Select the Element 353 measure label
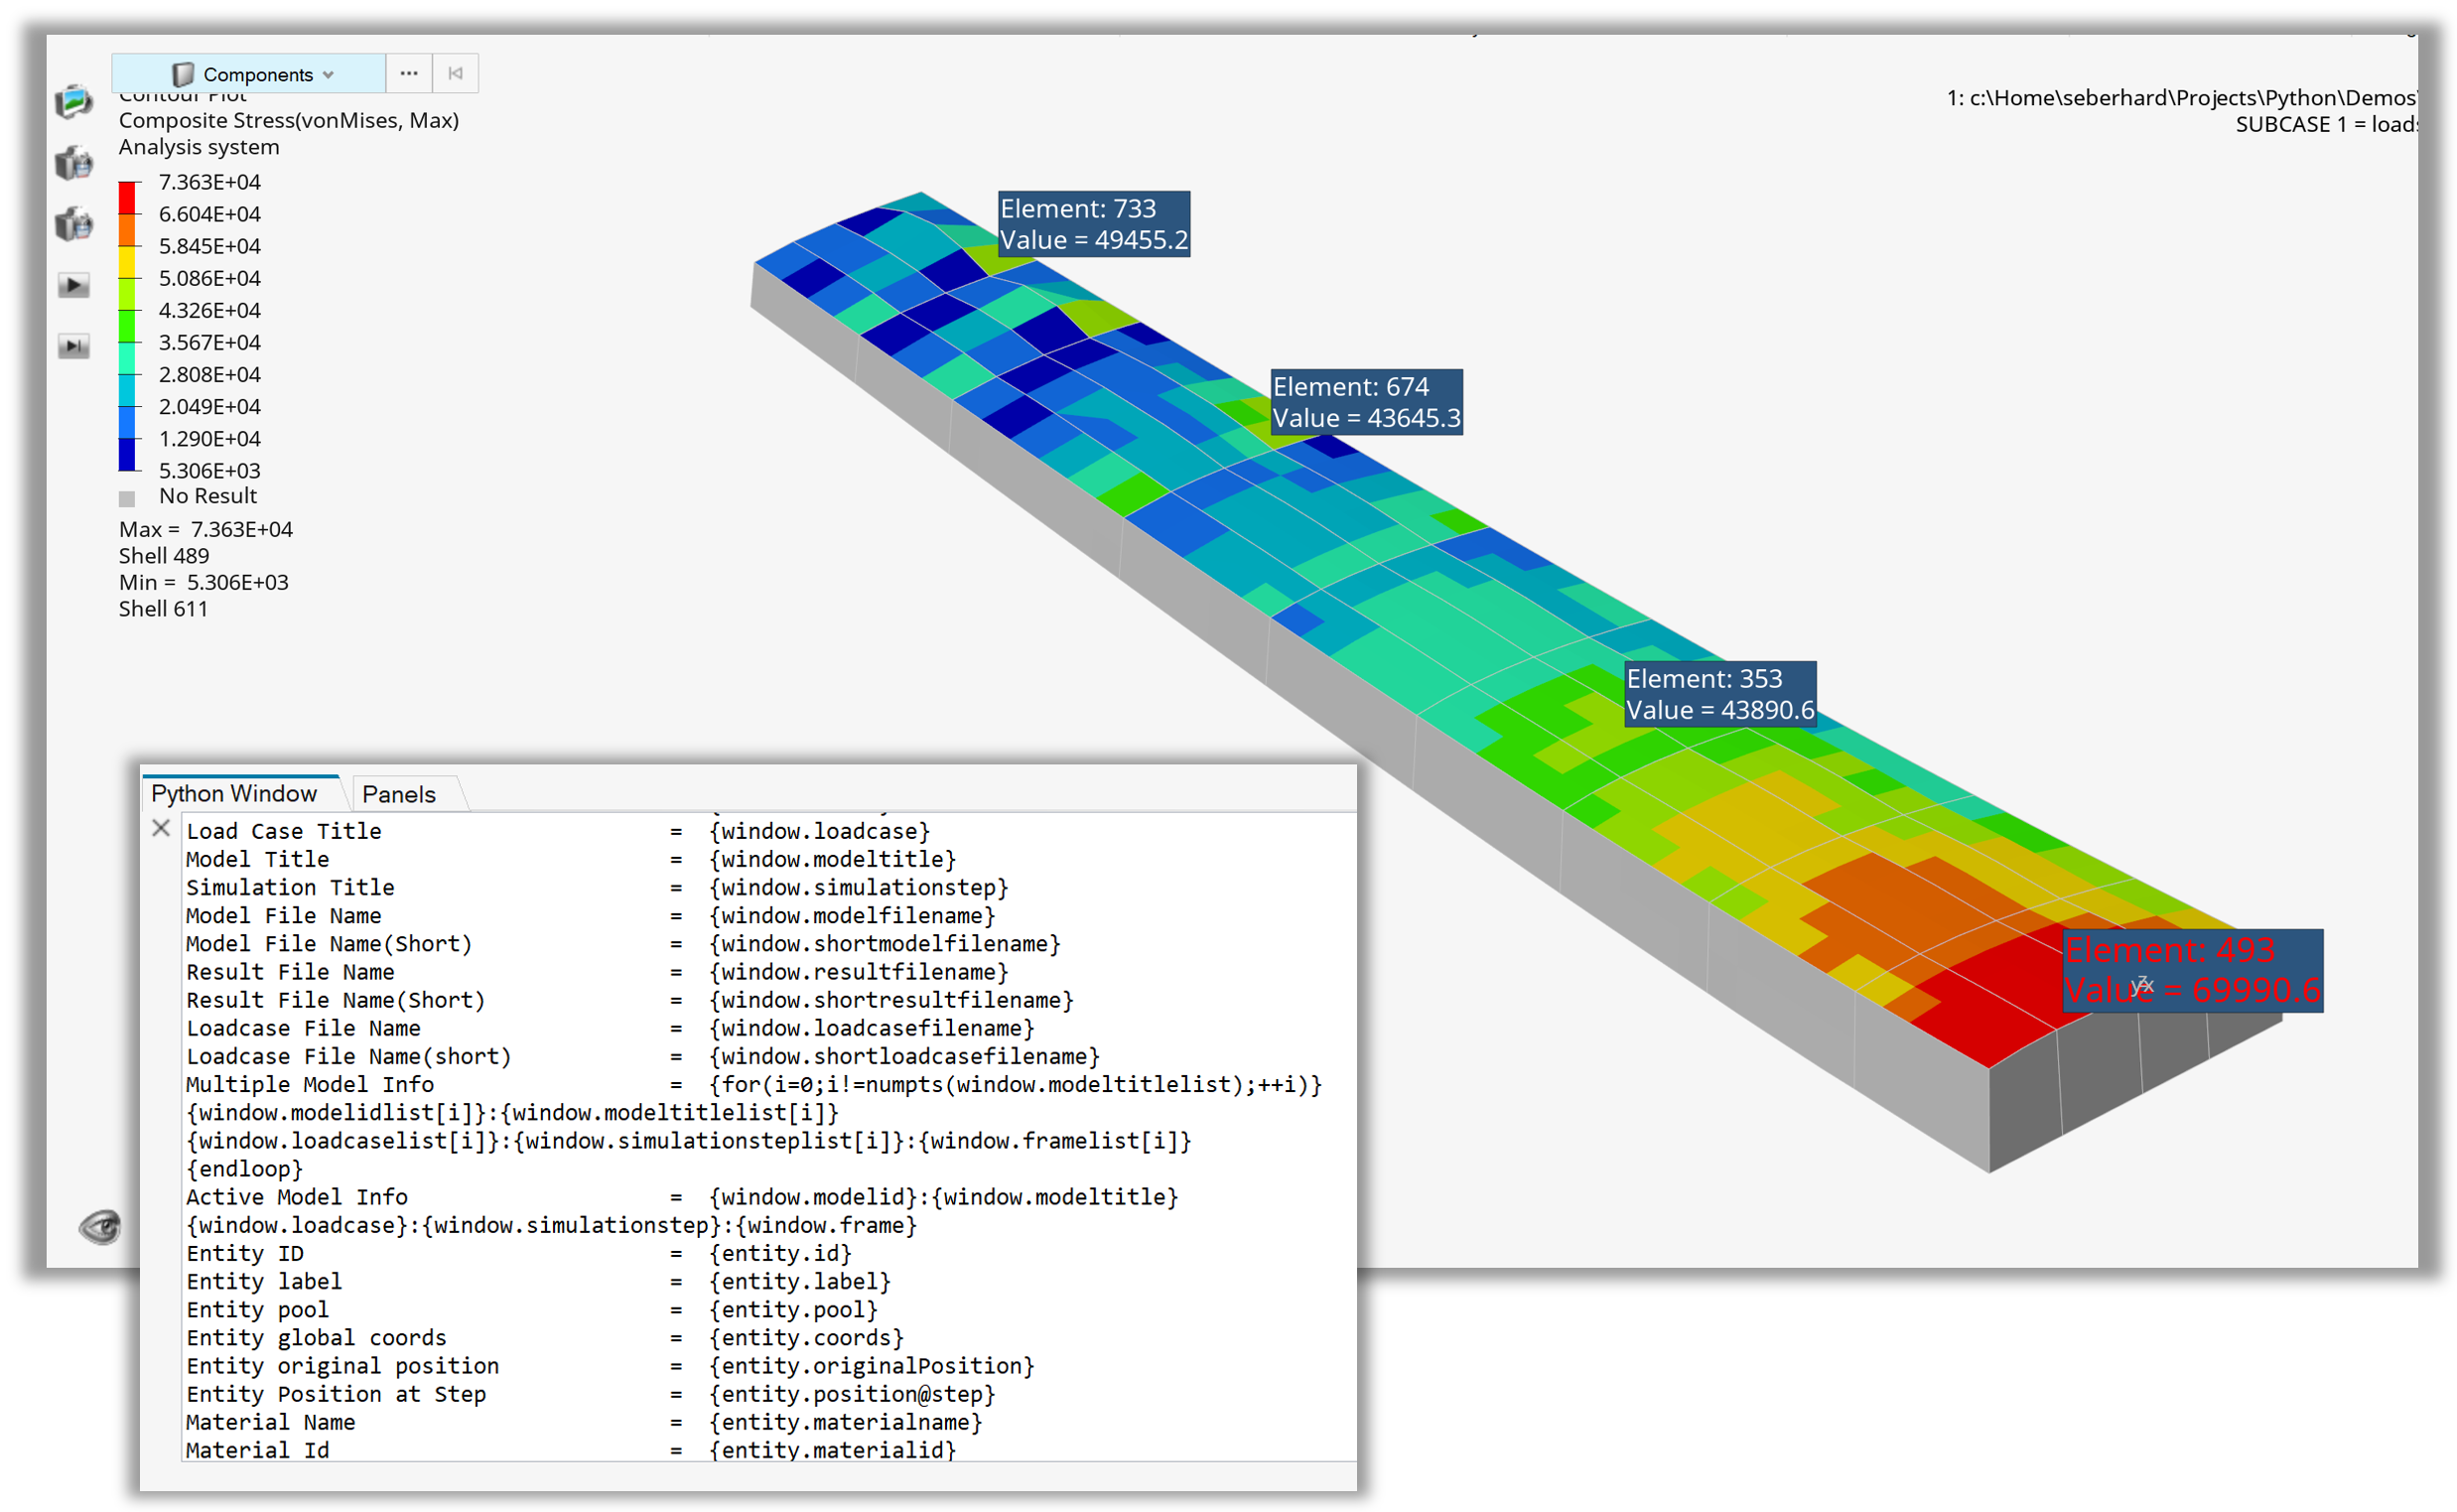Screen dimensions: 2457x1512 1720,694
